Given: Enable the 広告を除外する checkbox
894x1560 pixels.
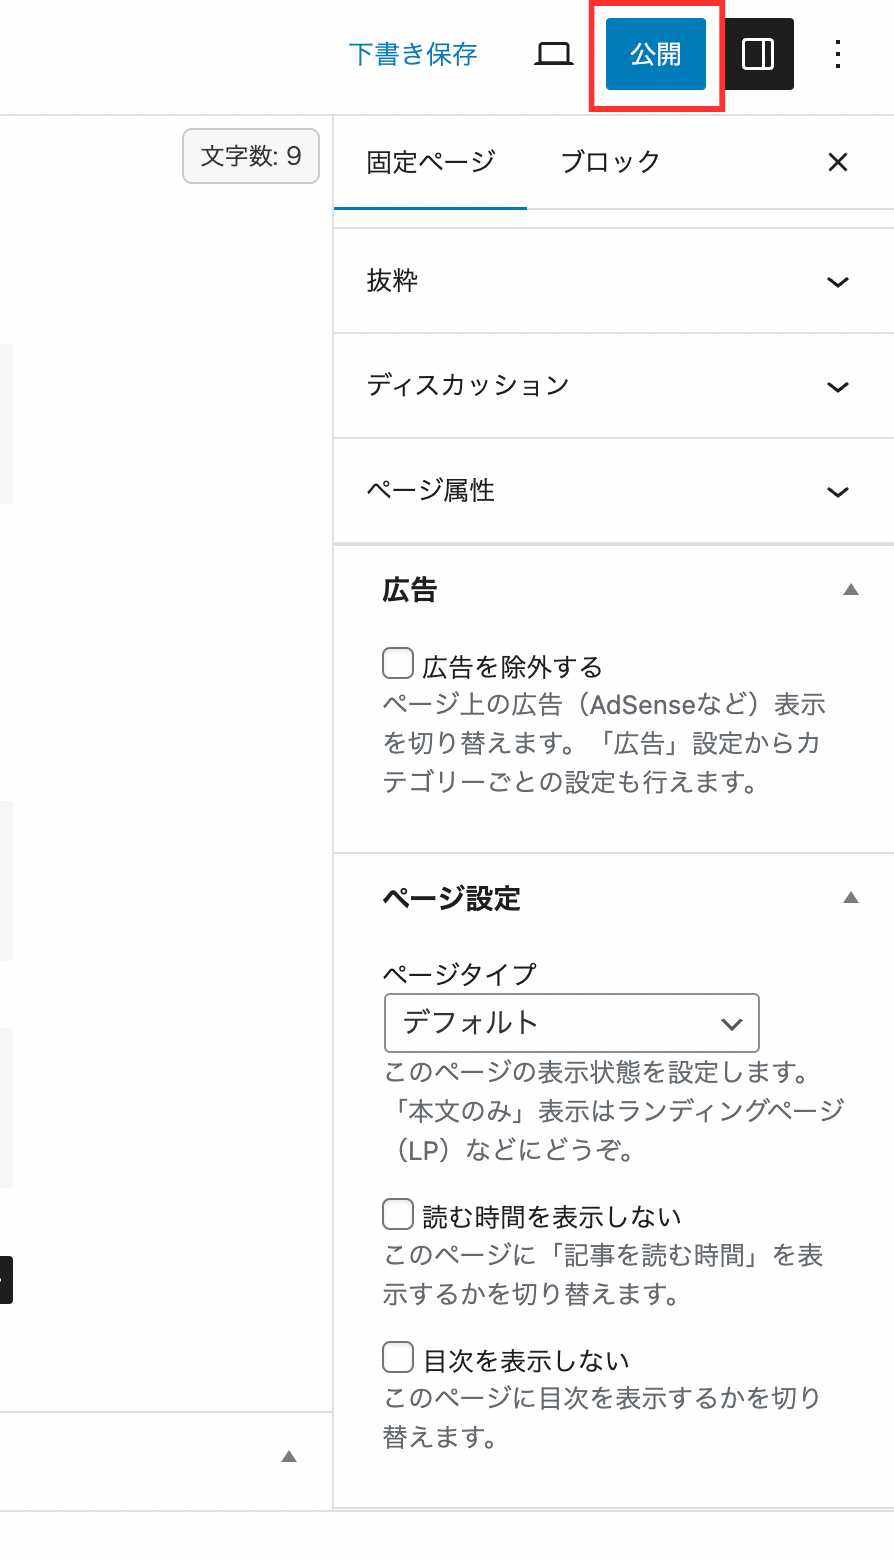Looking at the screenshot, I should click(398, 663).
